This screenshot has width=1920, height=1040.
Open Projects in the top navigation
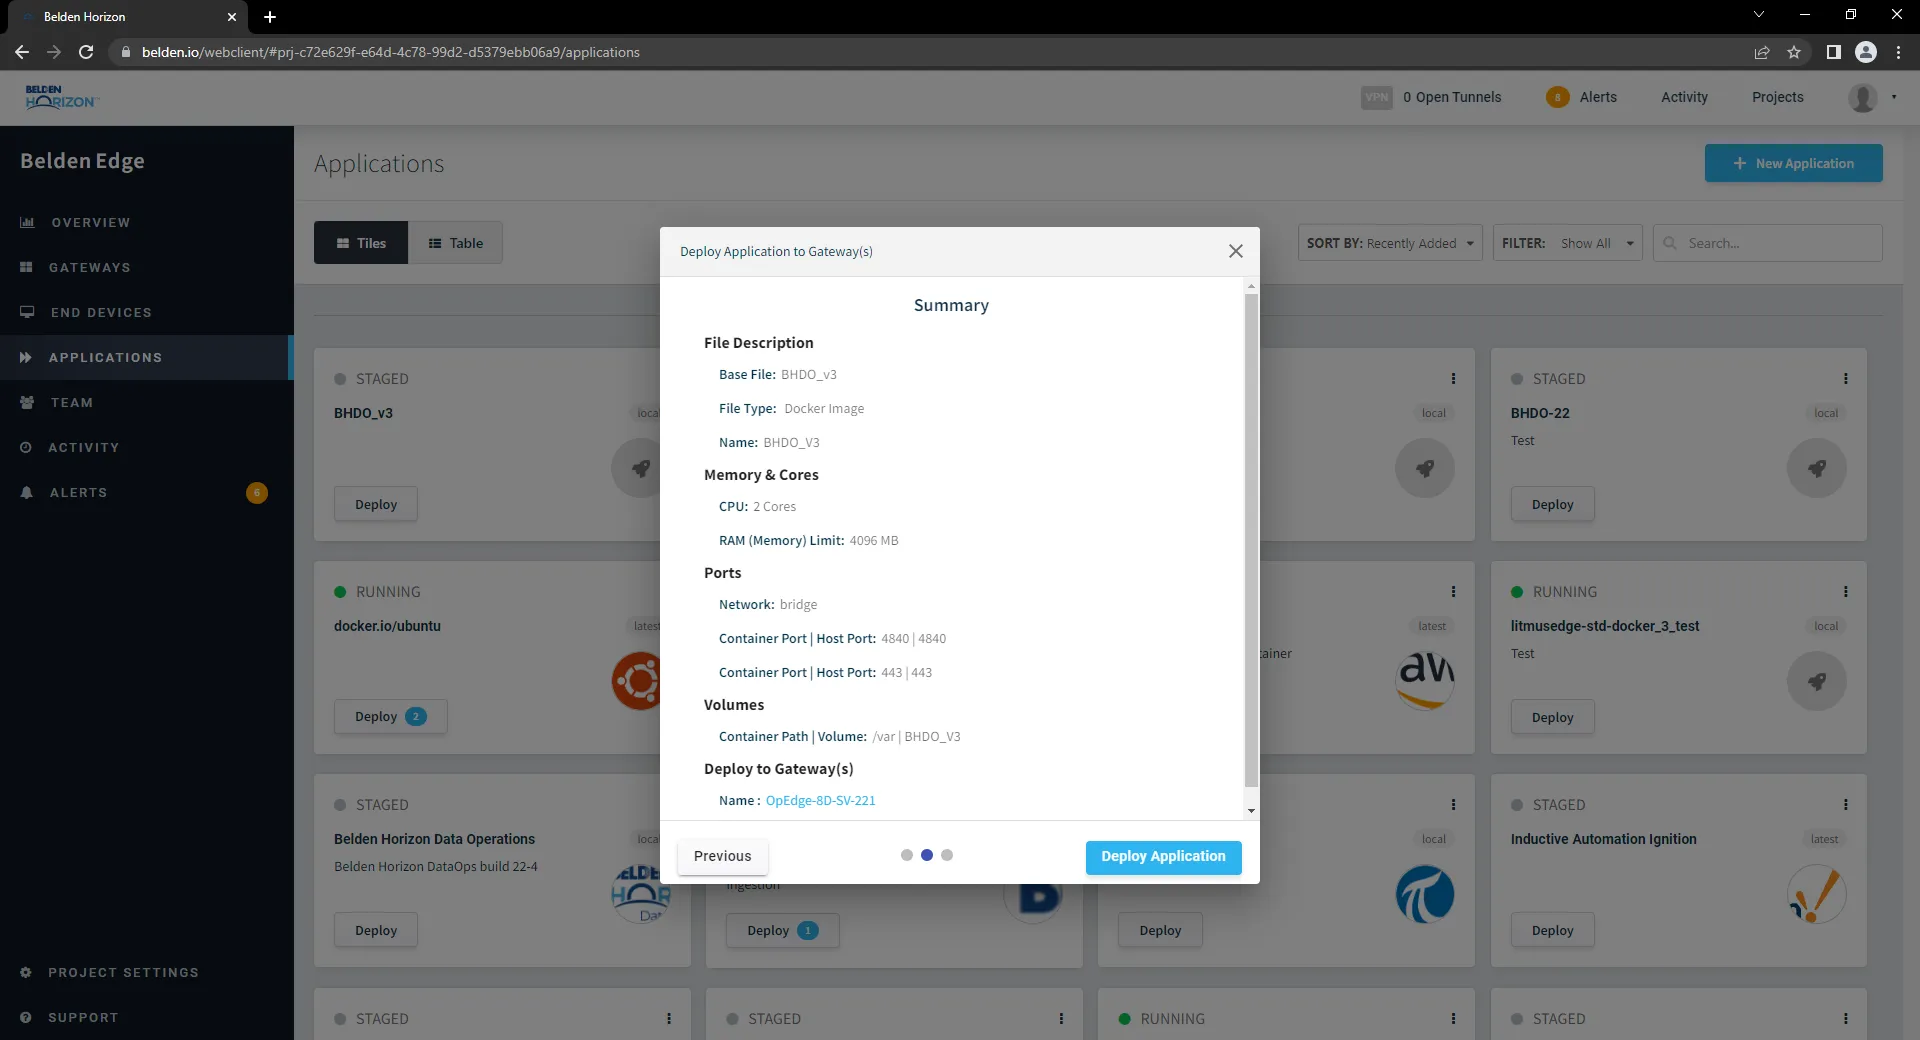1777,97
